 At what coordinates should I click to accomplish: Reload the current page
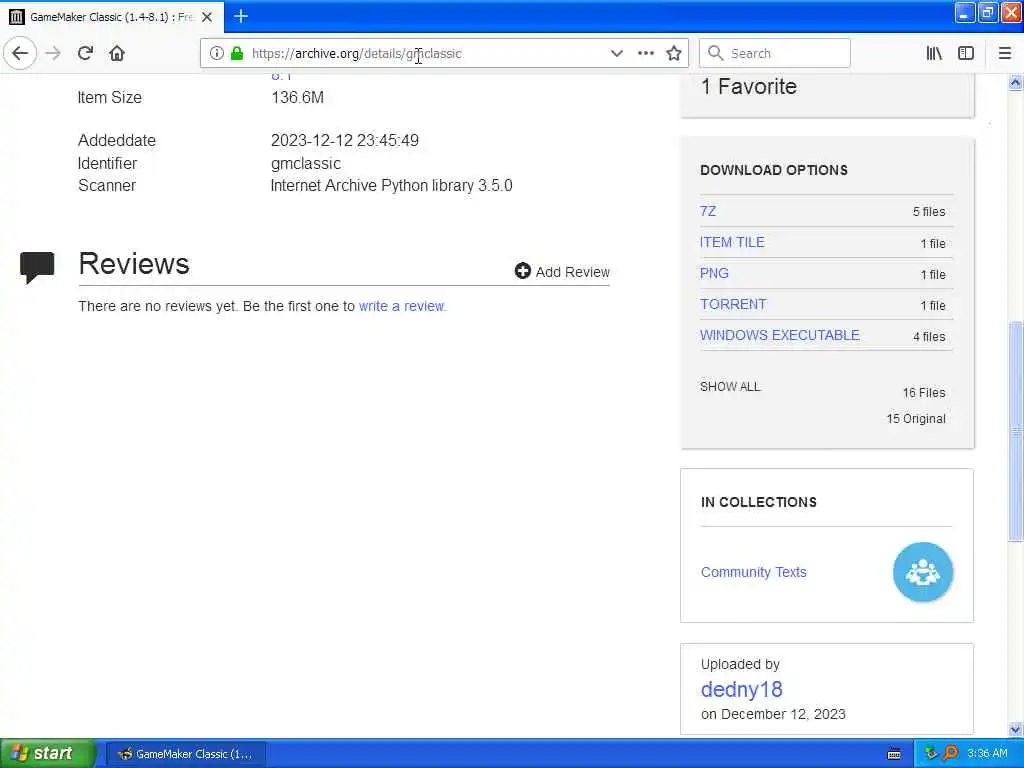(86, 53)
